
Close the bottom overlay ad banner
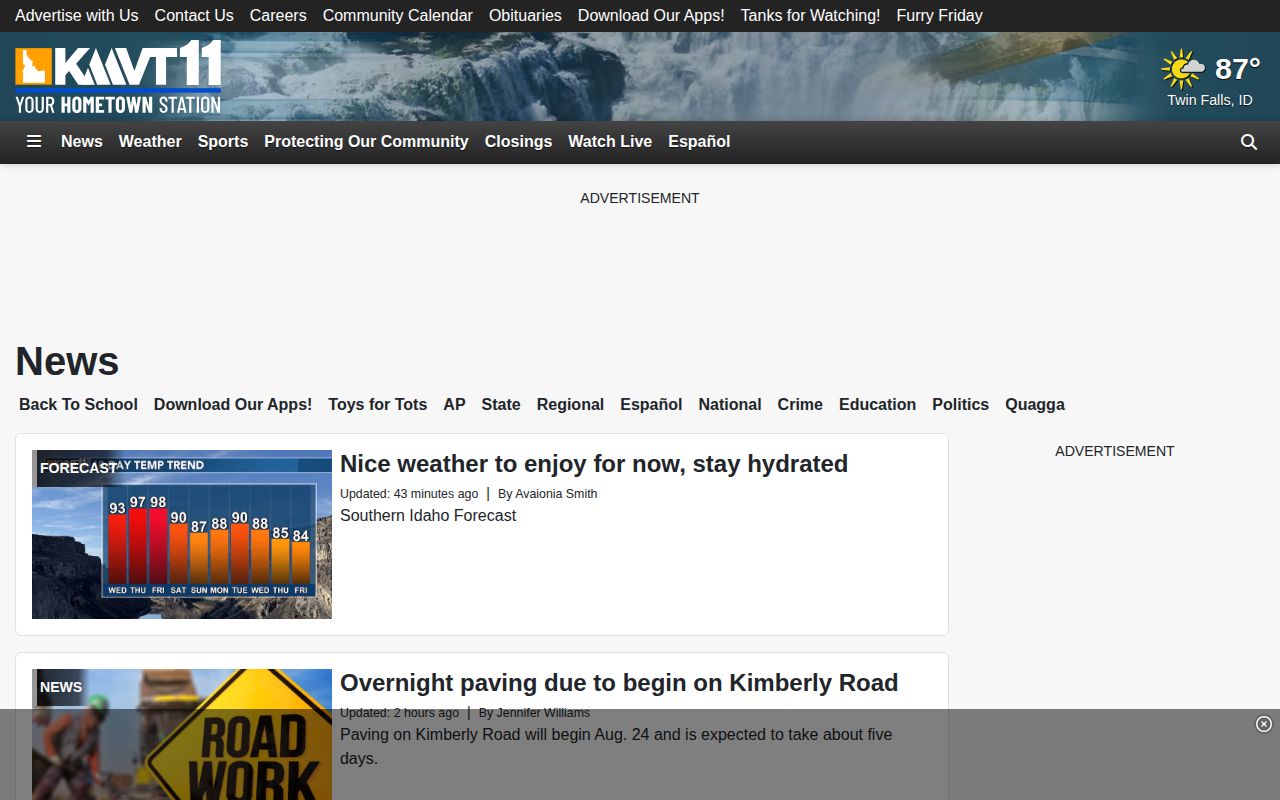[1264, 724]
